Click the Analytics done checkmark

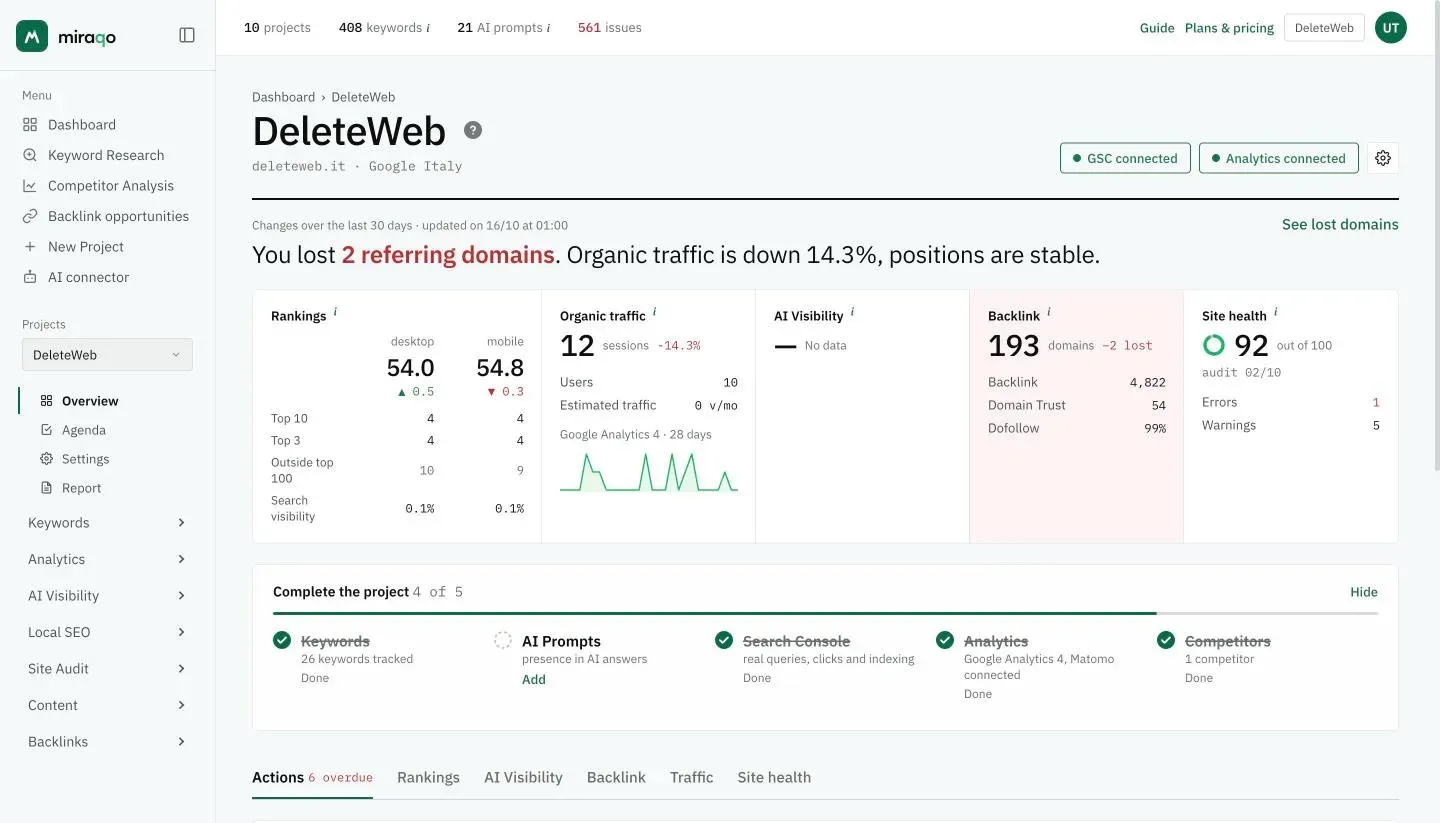tap(945, 640)
